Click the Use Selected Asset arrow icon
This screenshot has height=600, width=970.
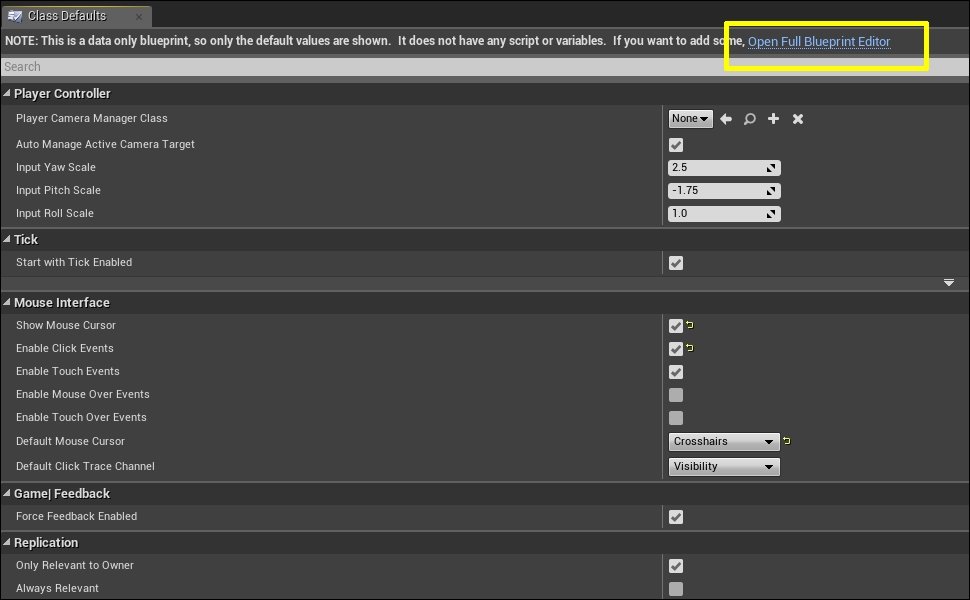click(x=726, y=119)
